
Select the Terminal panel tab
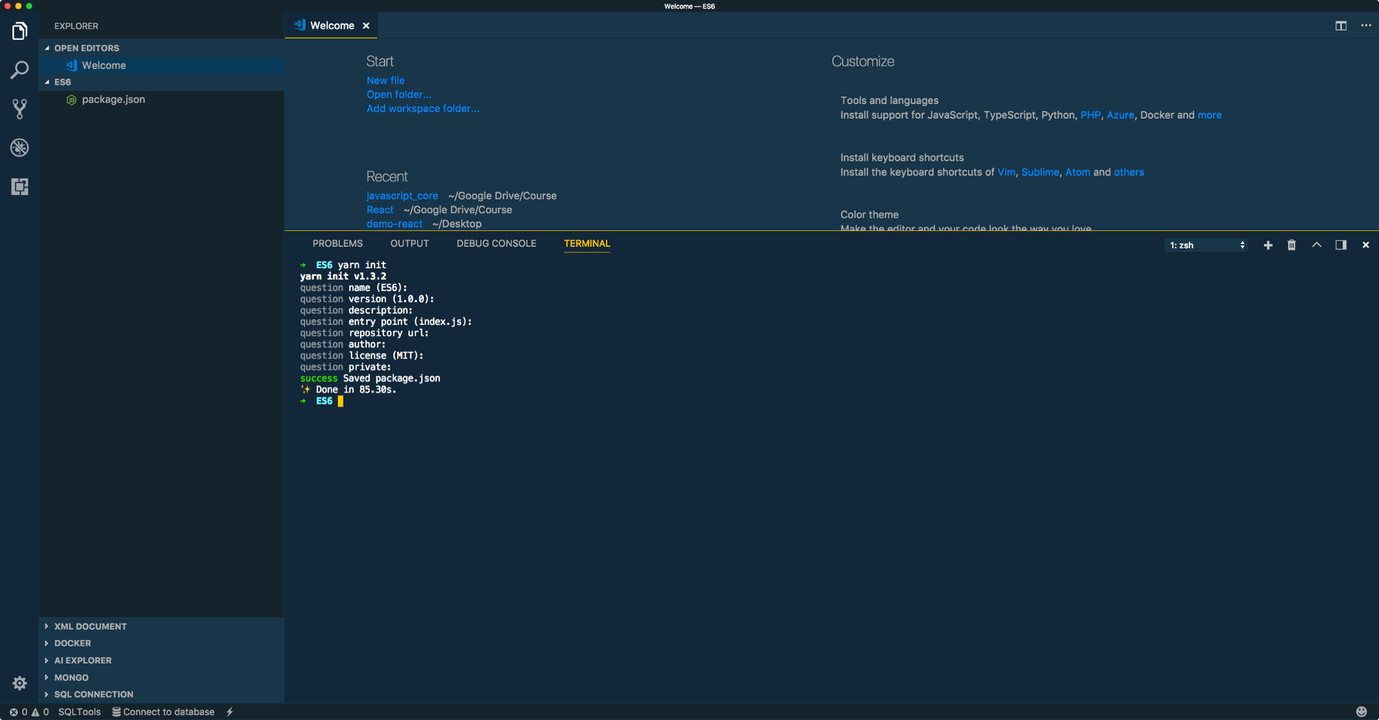(587, 244)
